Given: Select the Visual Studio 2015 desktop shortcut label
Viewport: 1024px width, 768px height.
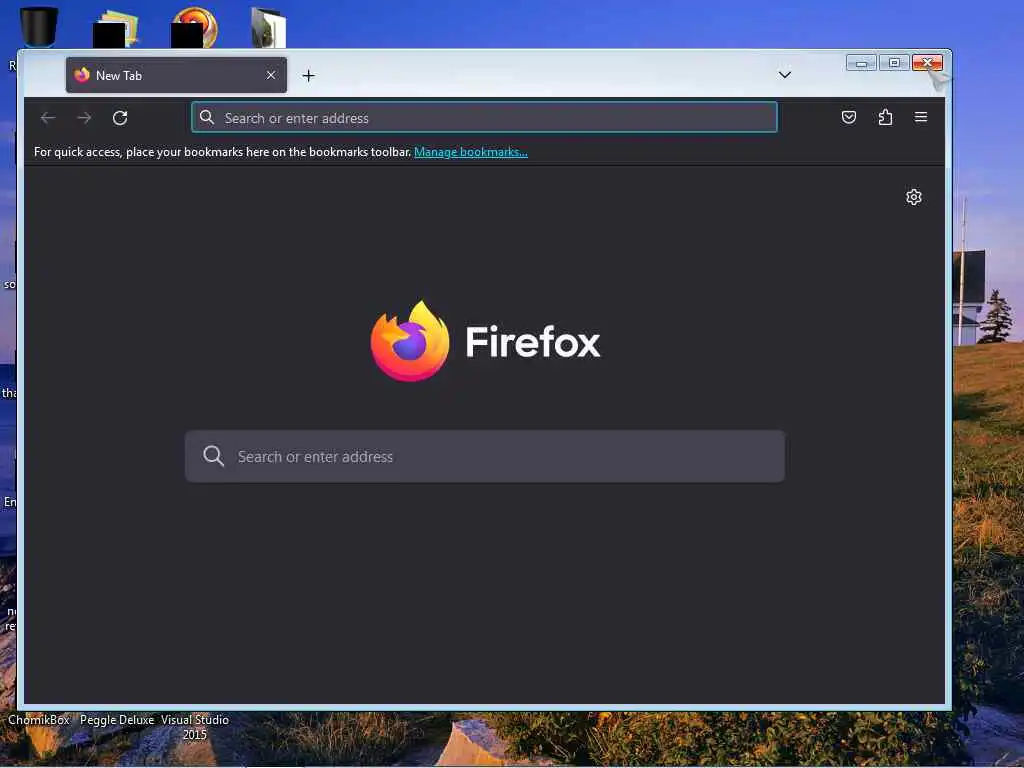Looking at the screenshot, I should tap(195, 728).
